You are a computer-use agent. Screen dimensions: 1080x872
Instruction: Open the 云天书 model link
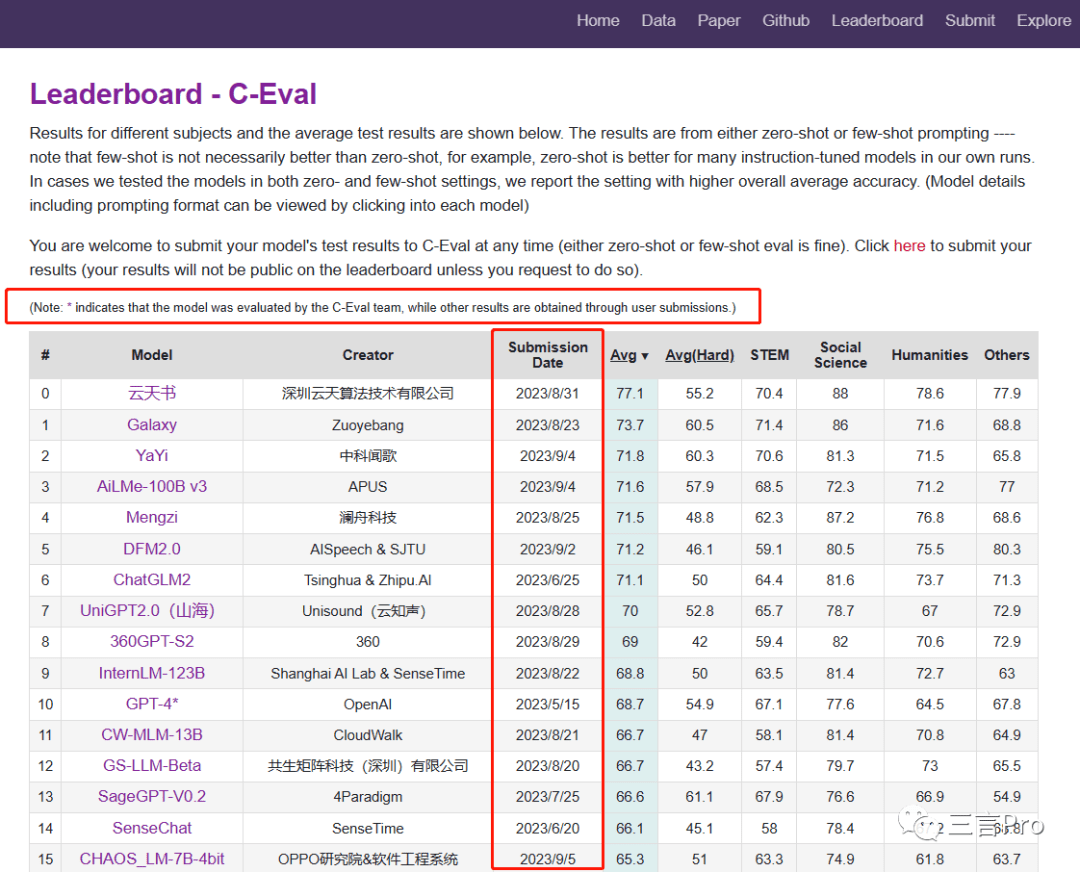tap(152, 393)
